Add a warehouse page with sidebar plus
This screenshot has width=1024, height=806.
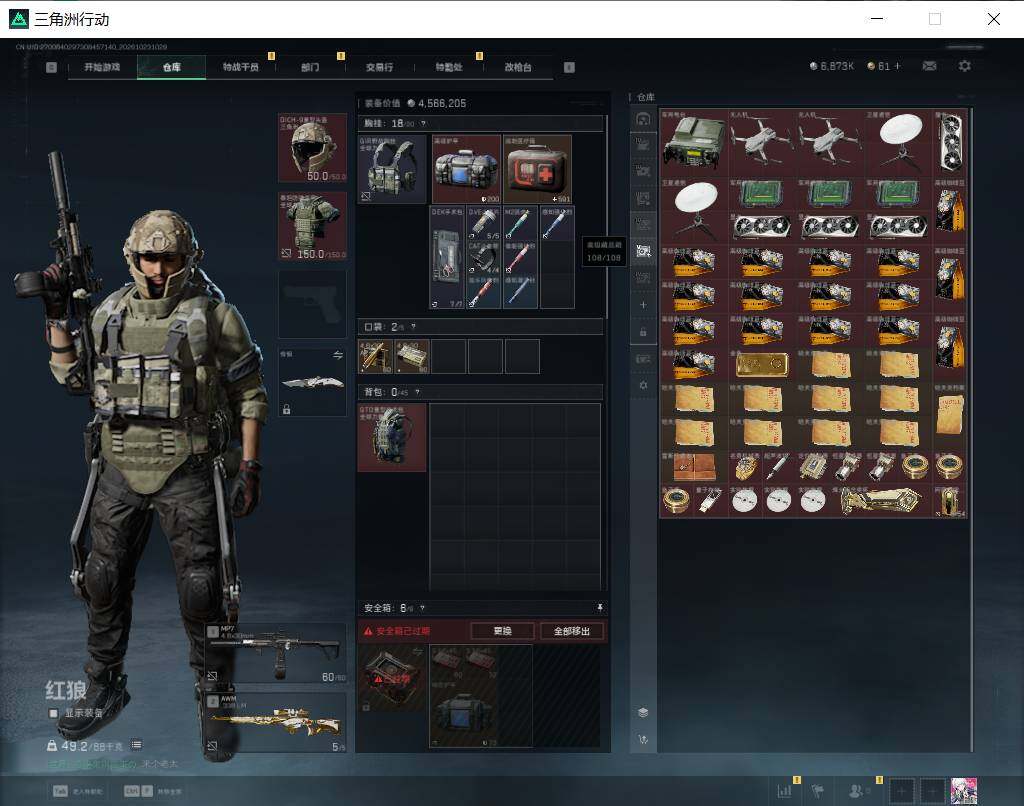643,305
